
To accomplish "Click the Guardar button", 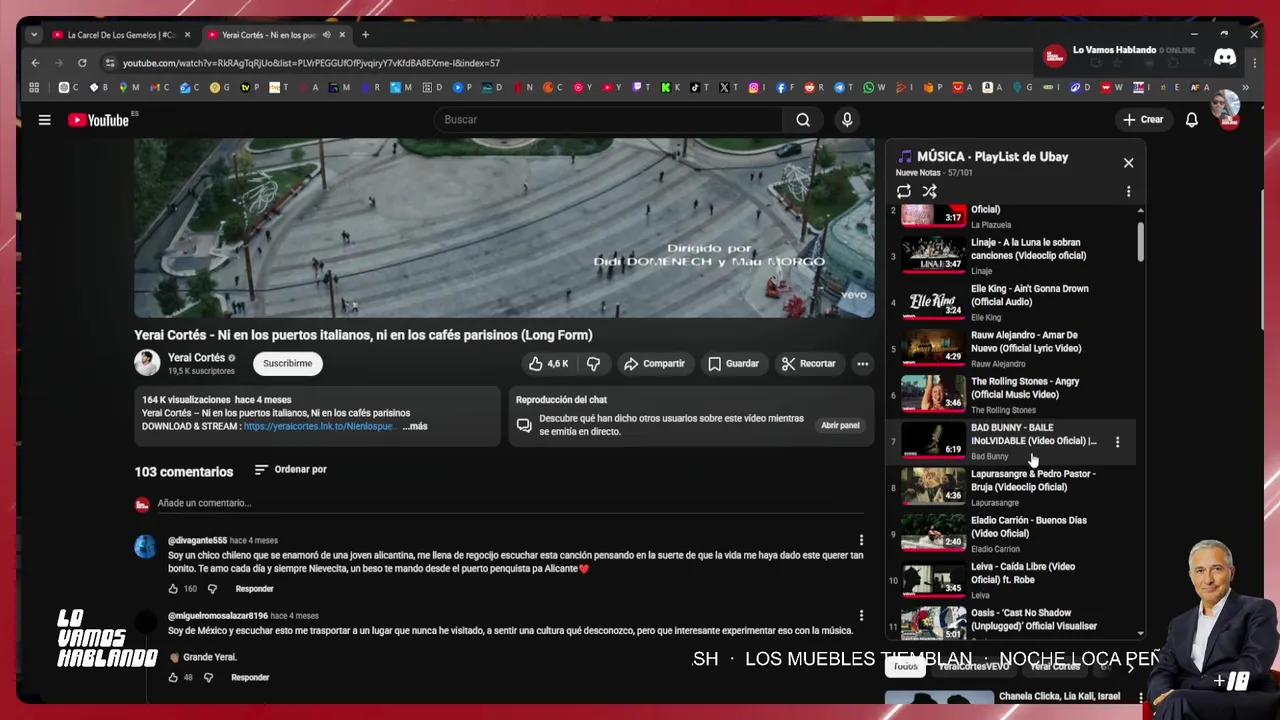I will [733, 364].
